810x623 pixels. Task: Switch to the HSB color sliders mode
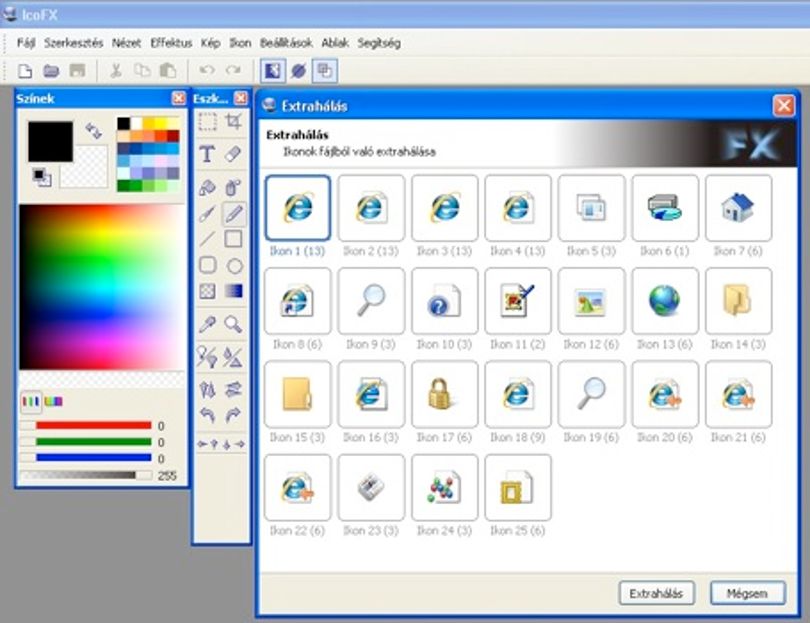(x=53, y=401)
